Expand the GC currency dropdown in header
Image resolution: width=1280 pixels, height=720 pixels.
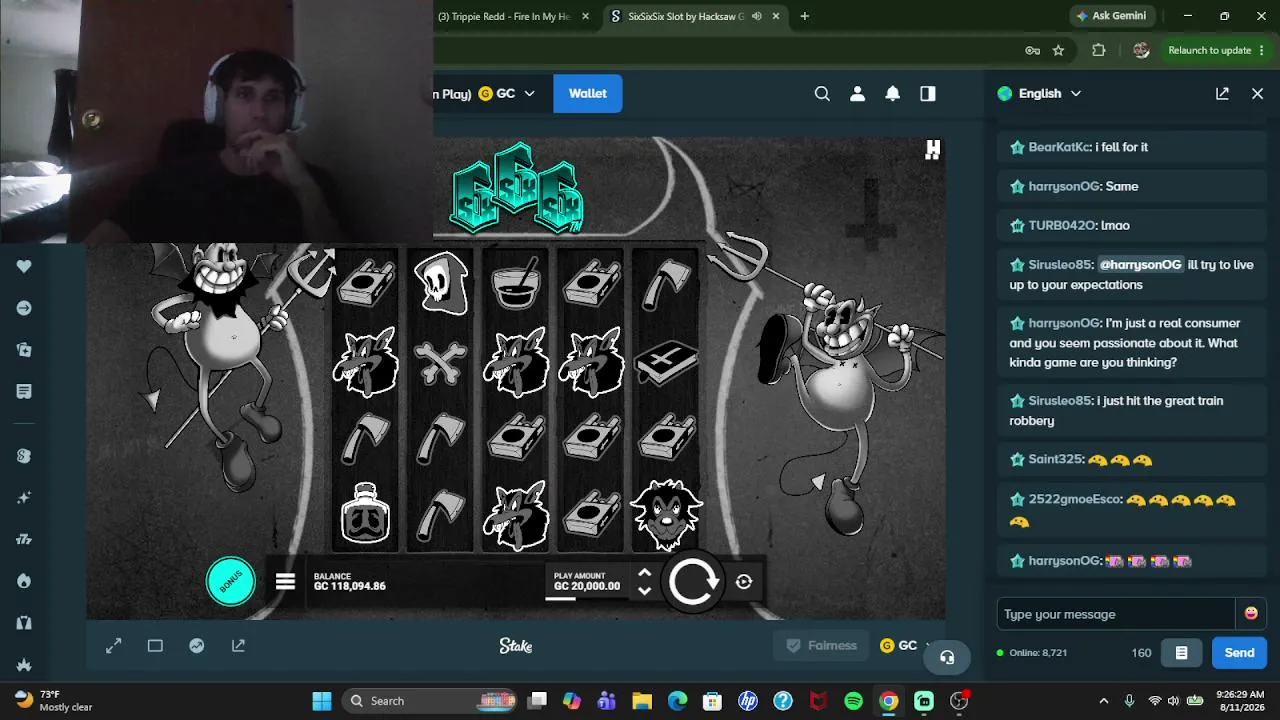[507, 93]
